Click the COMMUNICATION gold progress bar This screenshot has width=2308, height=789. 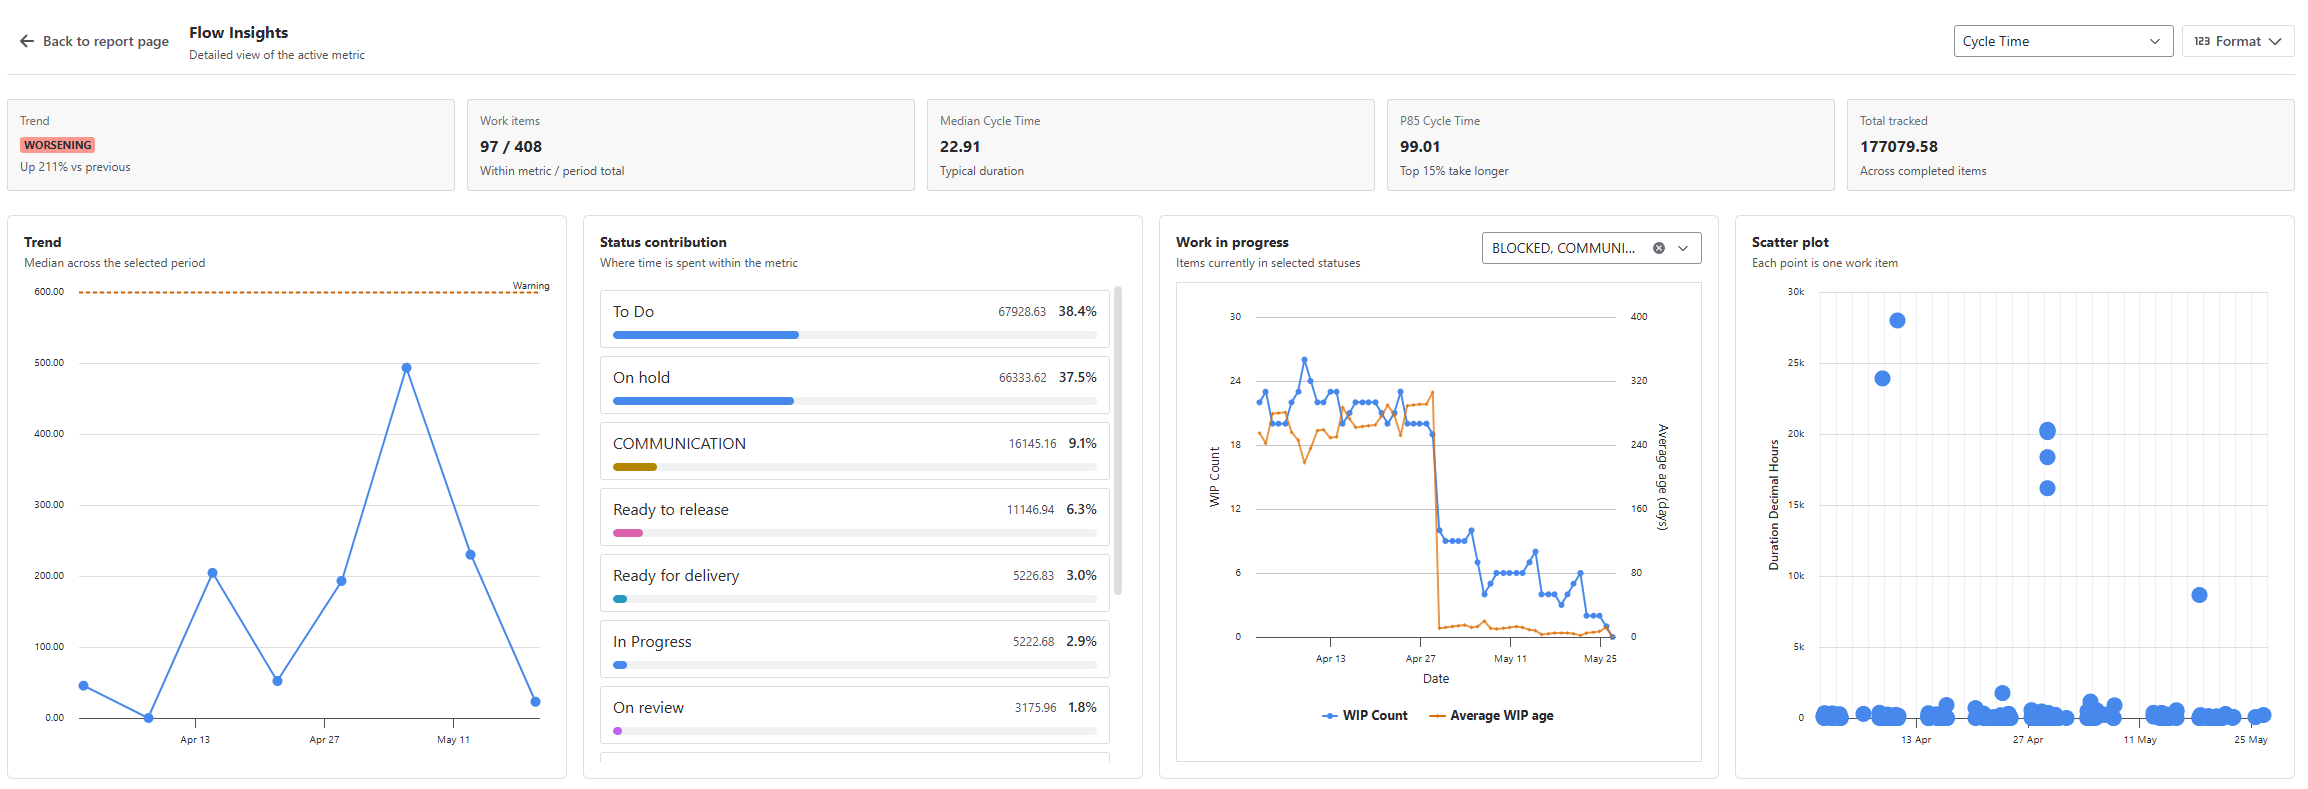(635, 467)
